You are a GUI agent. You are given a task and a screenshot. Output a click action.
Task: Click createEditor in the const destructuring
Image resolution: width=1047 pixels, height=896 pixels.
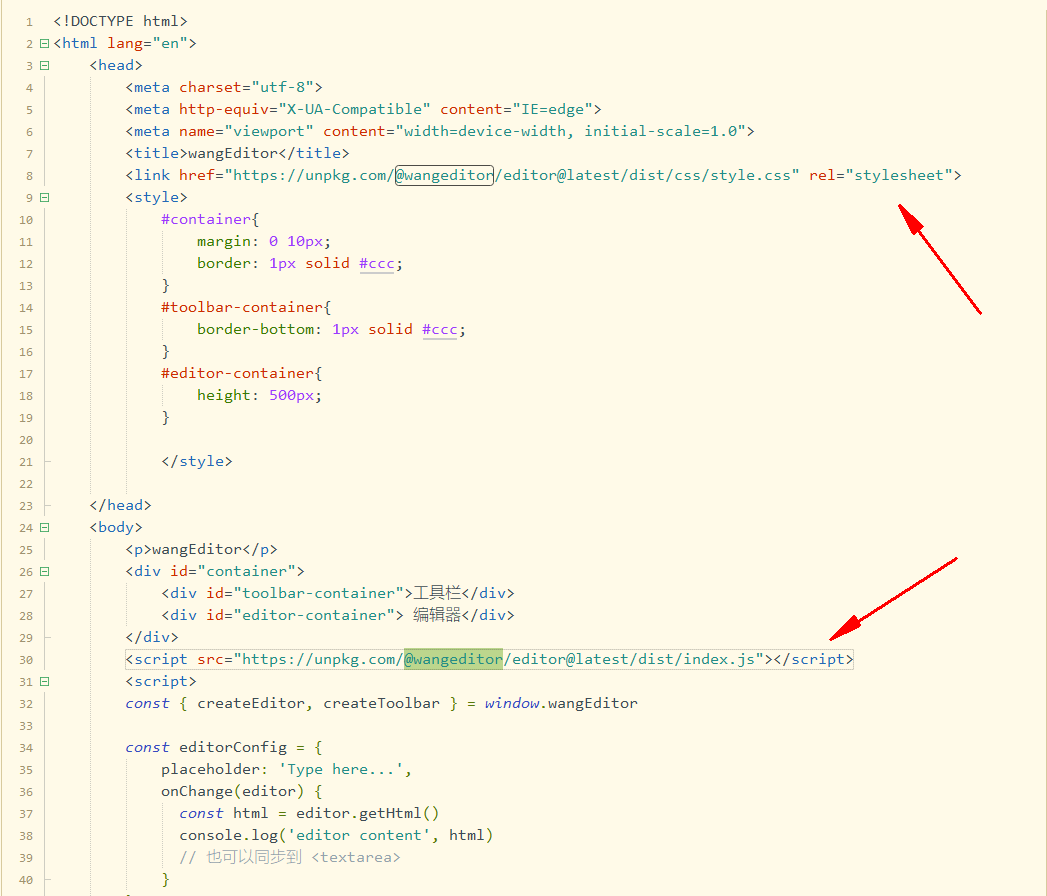(251, 704)
